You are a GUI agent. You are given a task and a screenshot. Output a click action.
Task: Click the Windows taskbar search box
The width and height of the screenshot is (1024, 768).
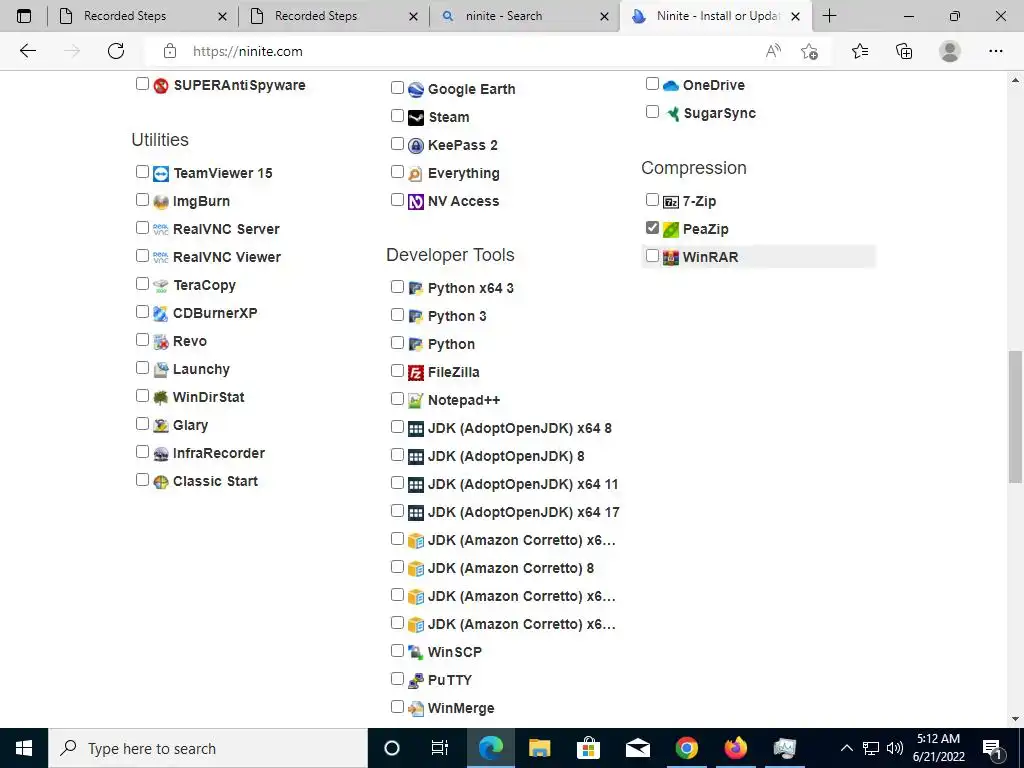208,748
